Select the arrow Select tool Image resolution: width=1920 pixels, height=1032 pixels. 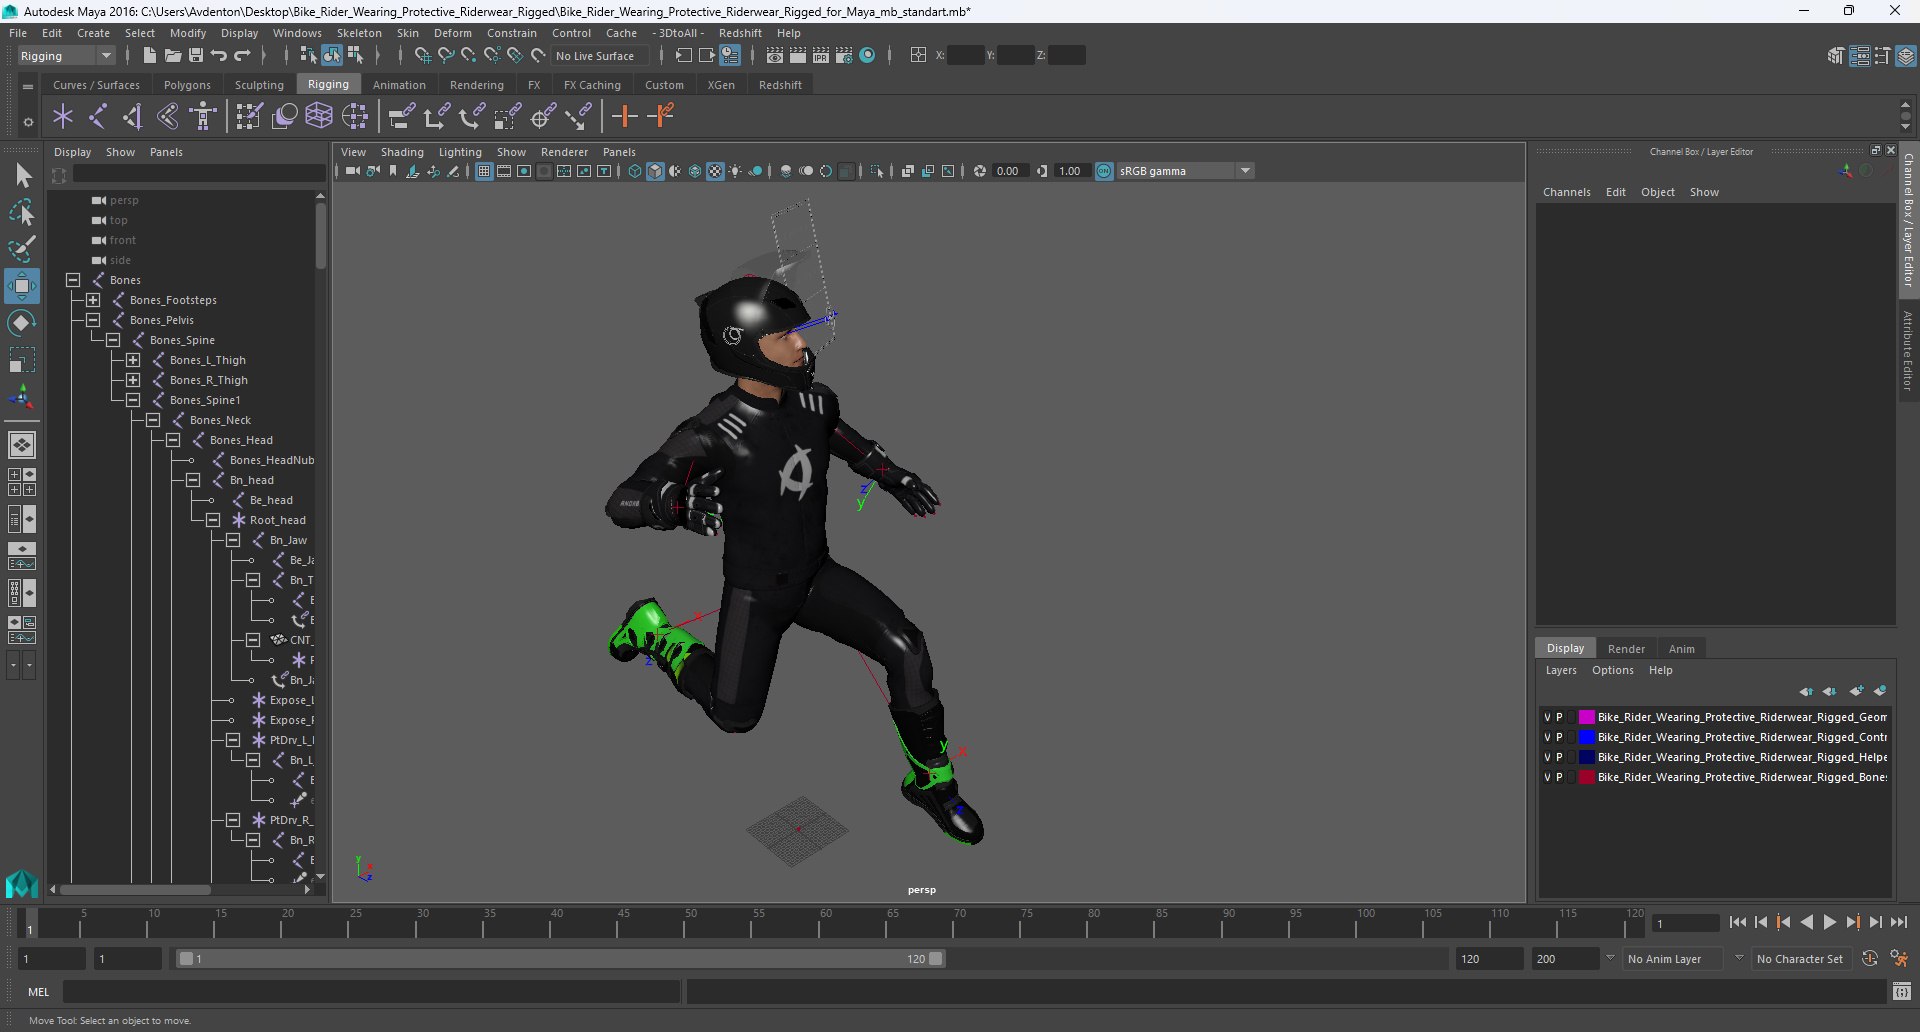[22, 176]
